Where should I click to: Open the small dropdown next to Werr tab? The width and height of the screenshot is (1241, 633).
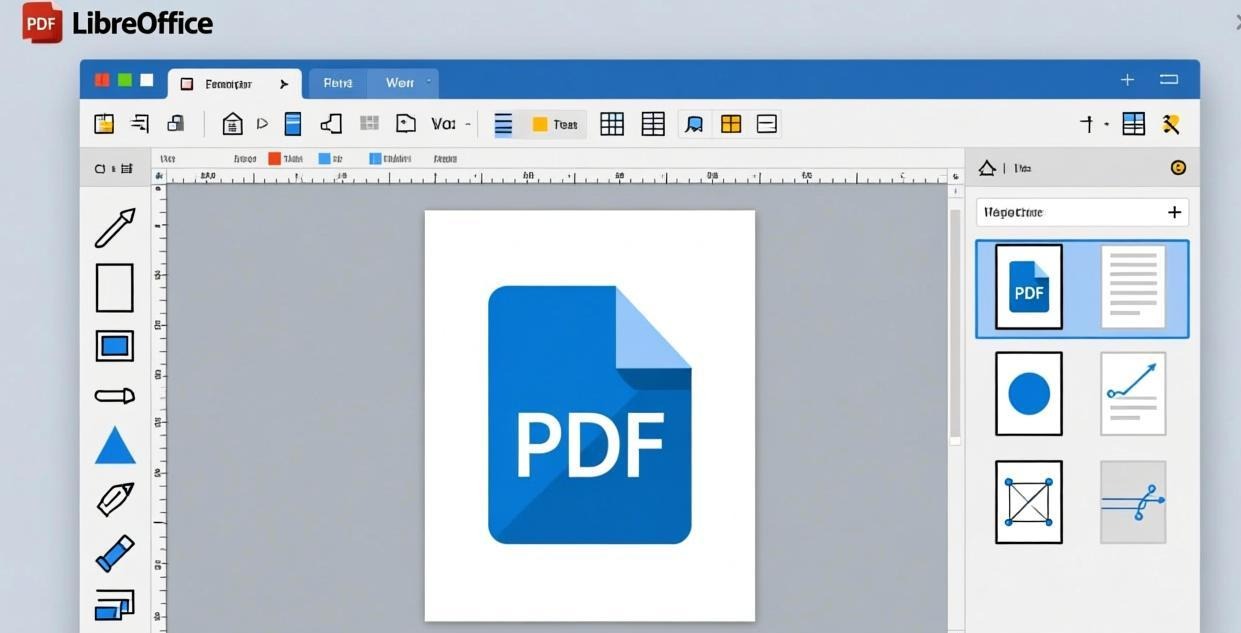pyautogui.click(x=429, y=82)
